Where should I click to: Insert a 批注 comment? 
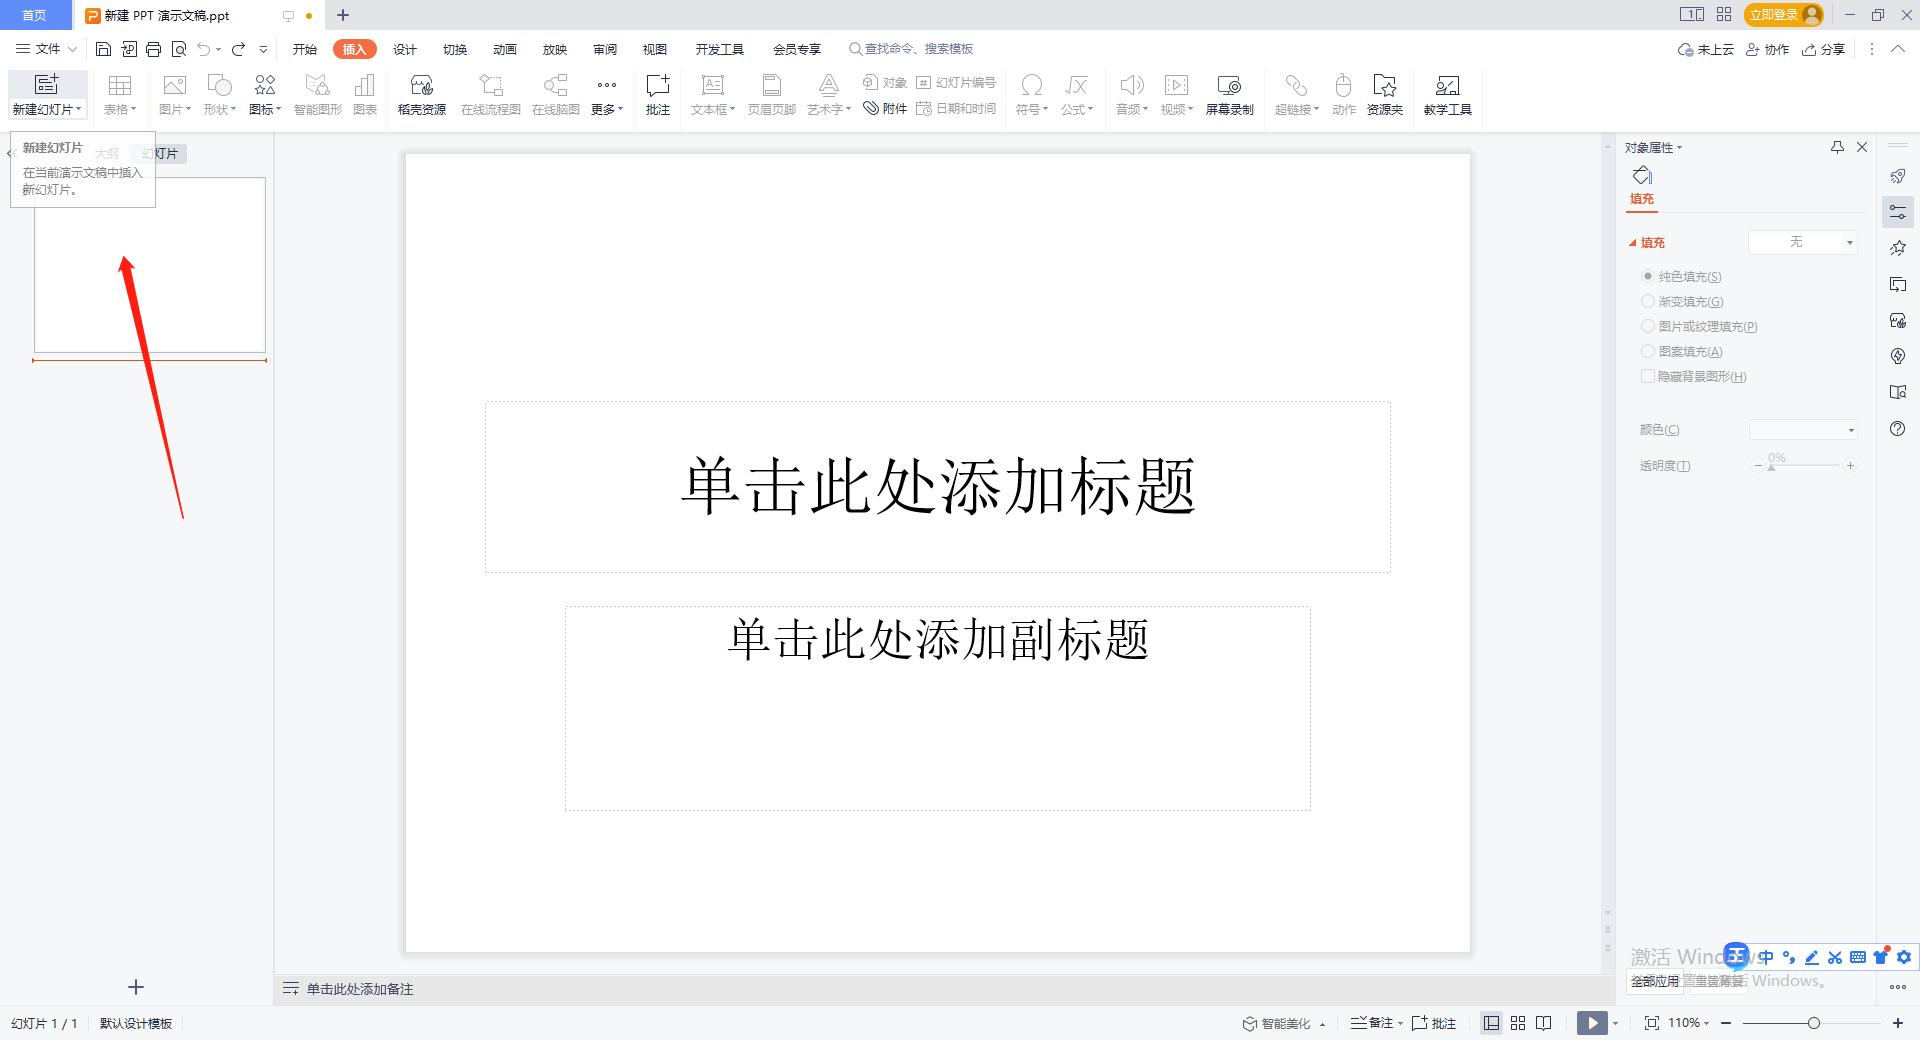(x=657, y=95)
